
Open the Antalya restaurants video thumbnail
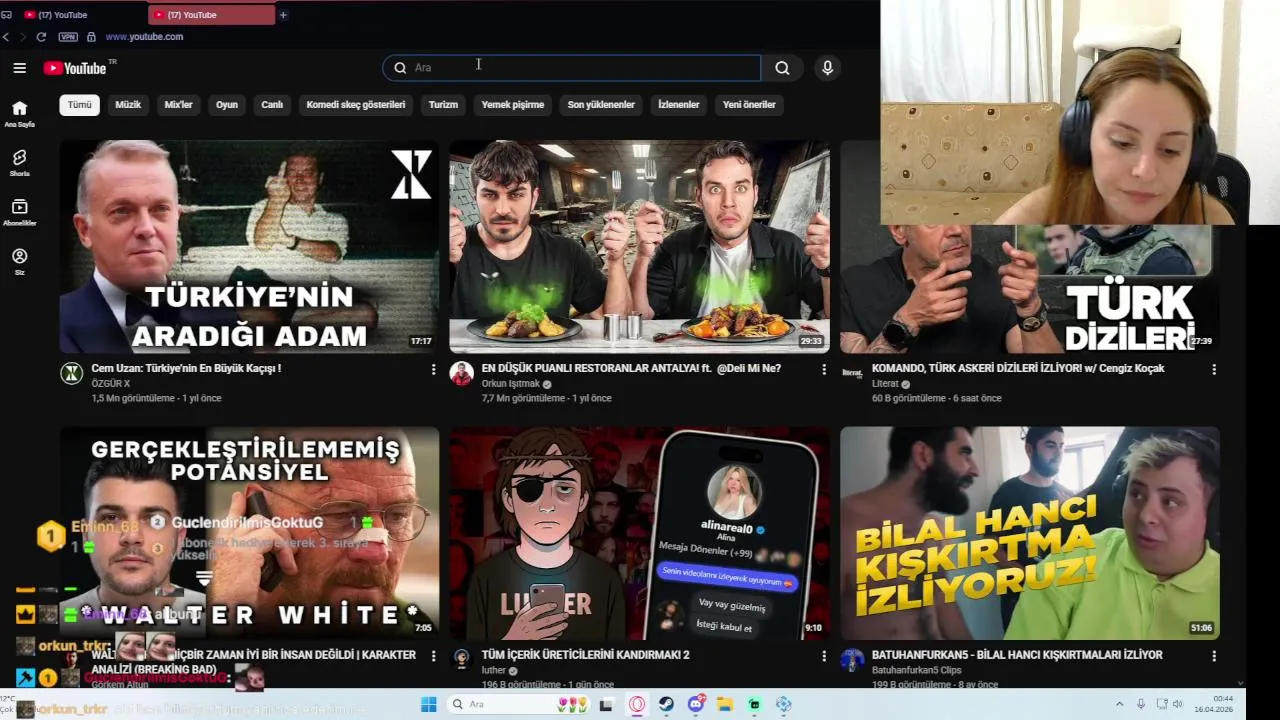[639, 246]
